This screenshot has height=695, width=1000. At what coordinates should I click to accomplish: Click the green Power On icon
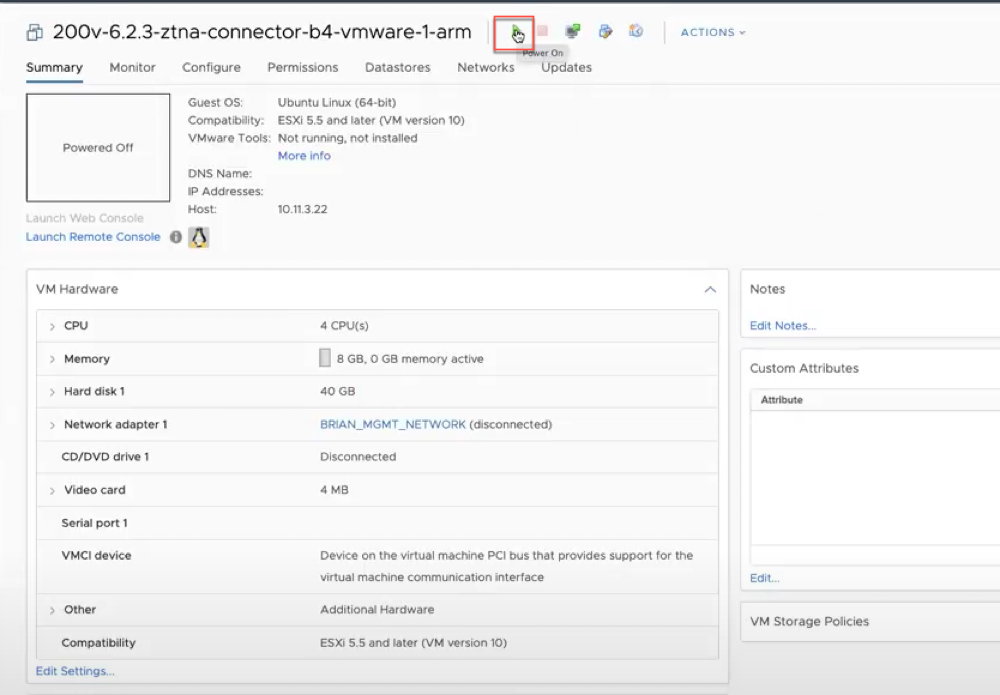point(515,32)
